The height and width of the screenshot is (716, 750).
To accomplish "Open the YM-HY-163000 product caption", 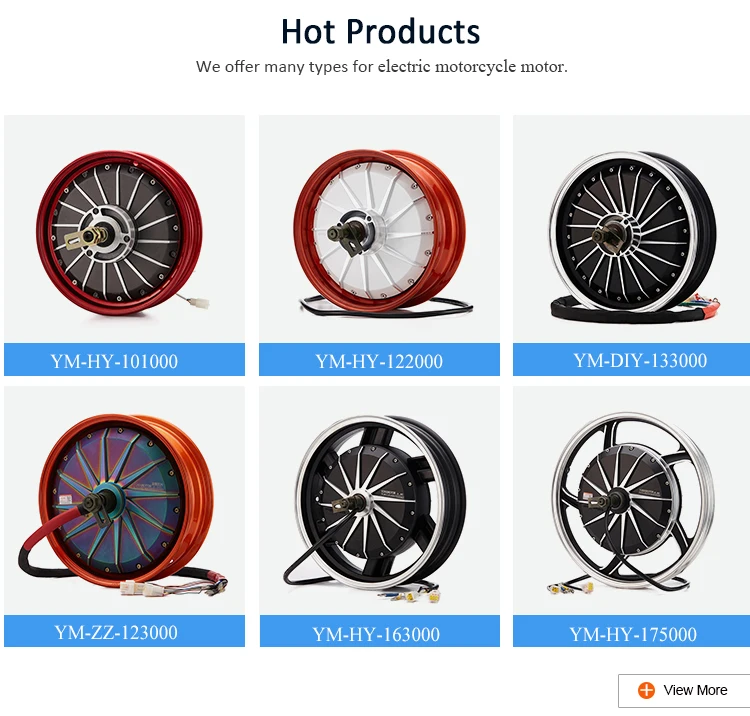I will [380, 631].
